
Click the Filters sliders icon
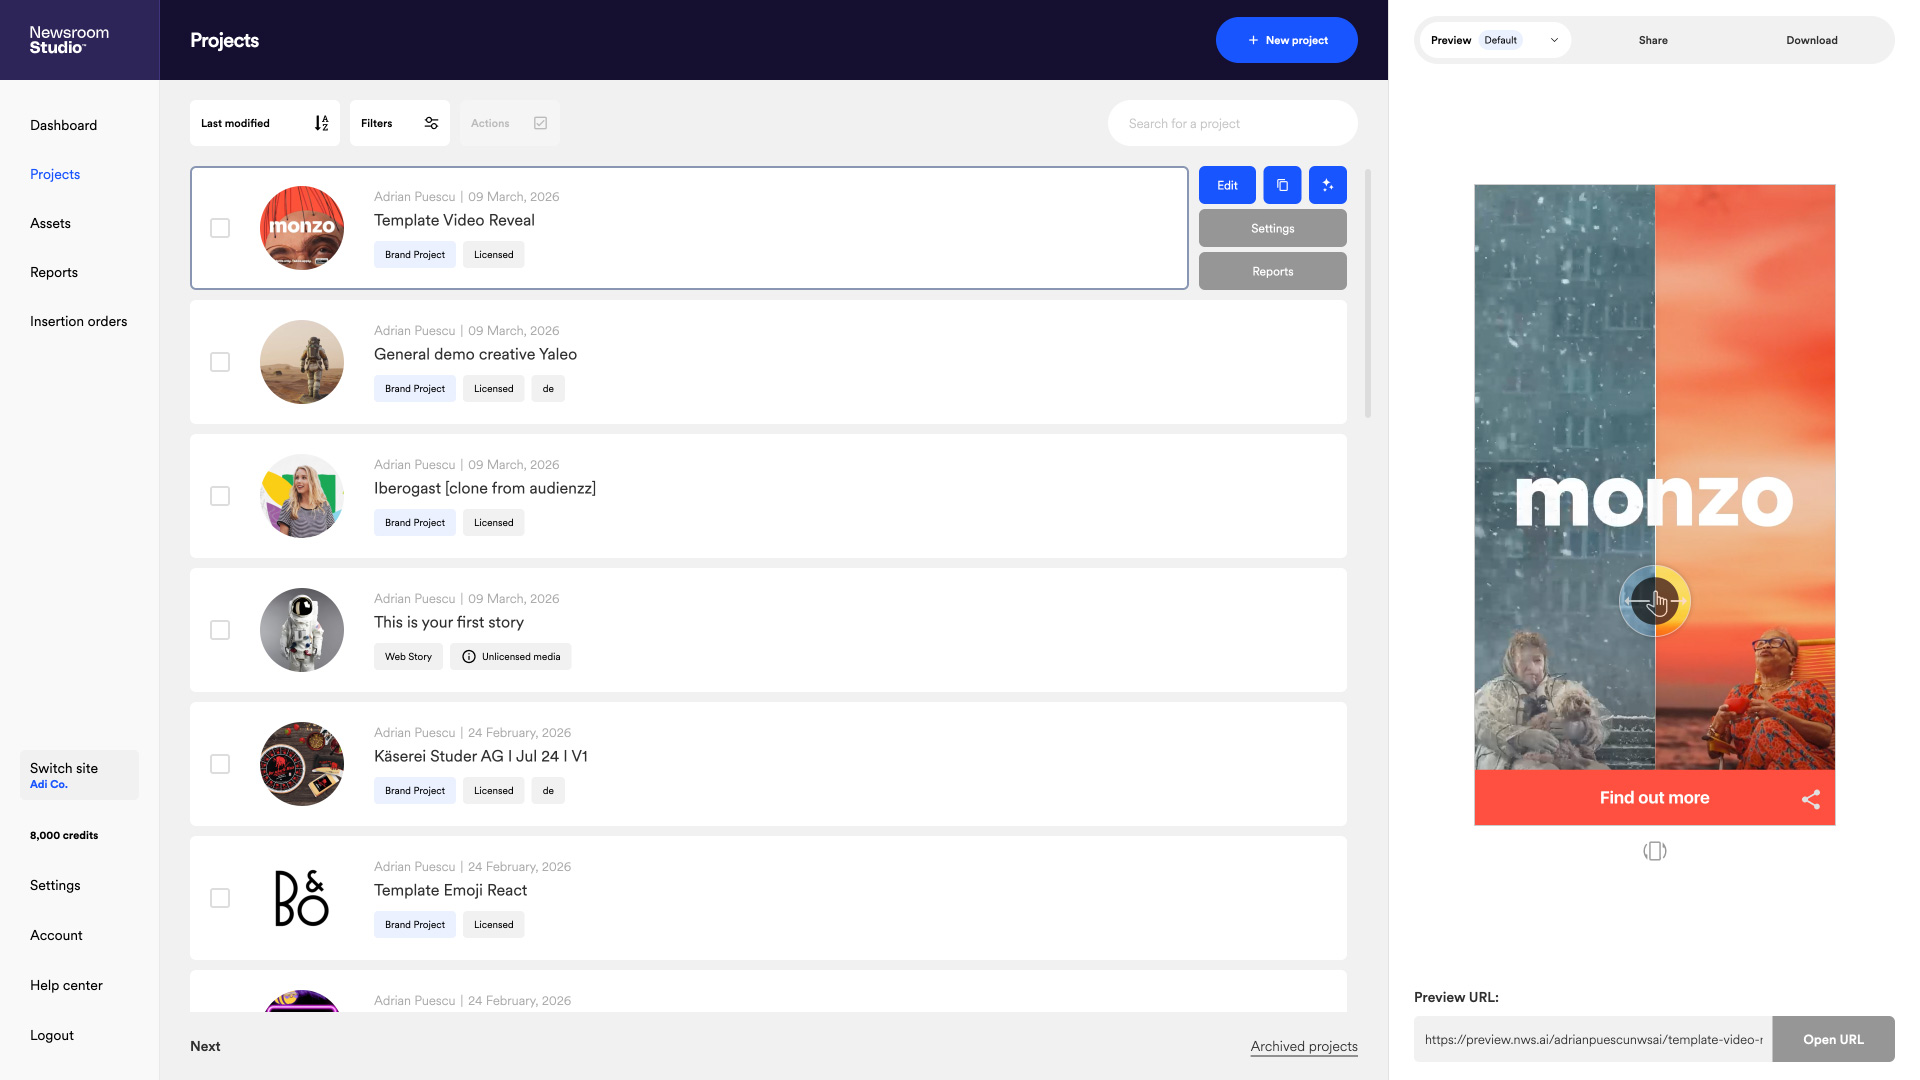431,123
